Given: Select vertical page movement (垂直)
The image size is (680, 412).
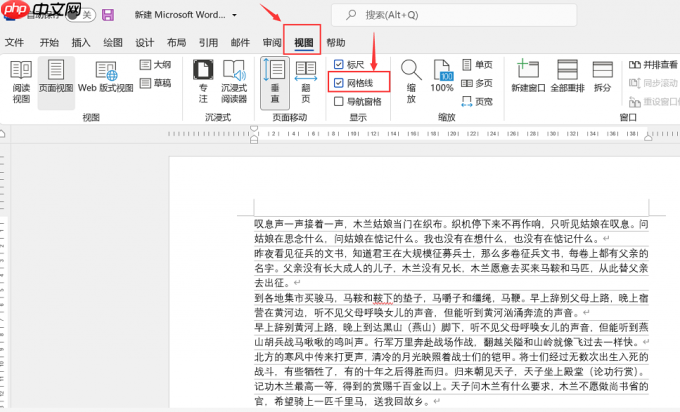Looking at the screenshot, I should [x=275, y=82].
